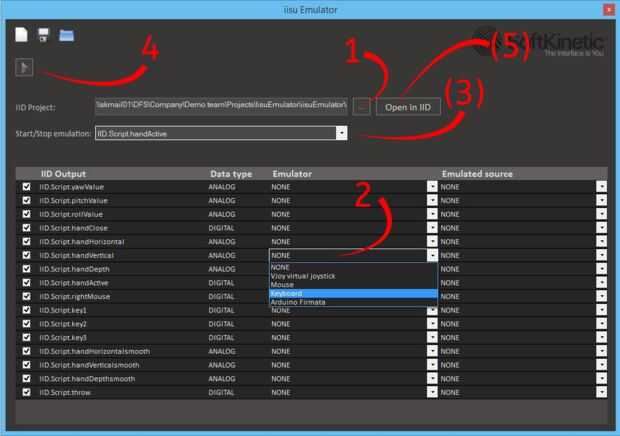Toggle the IID.Script.key1 checkbox
Viewport: 620px width, 436px height.
26,310
